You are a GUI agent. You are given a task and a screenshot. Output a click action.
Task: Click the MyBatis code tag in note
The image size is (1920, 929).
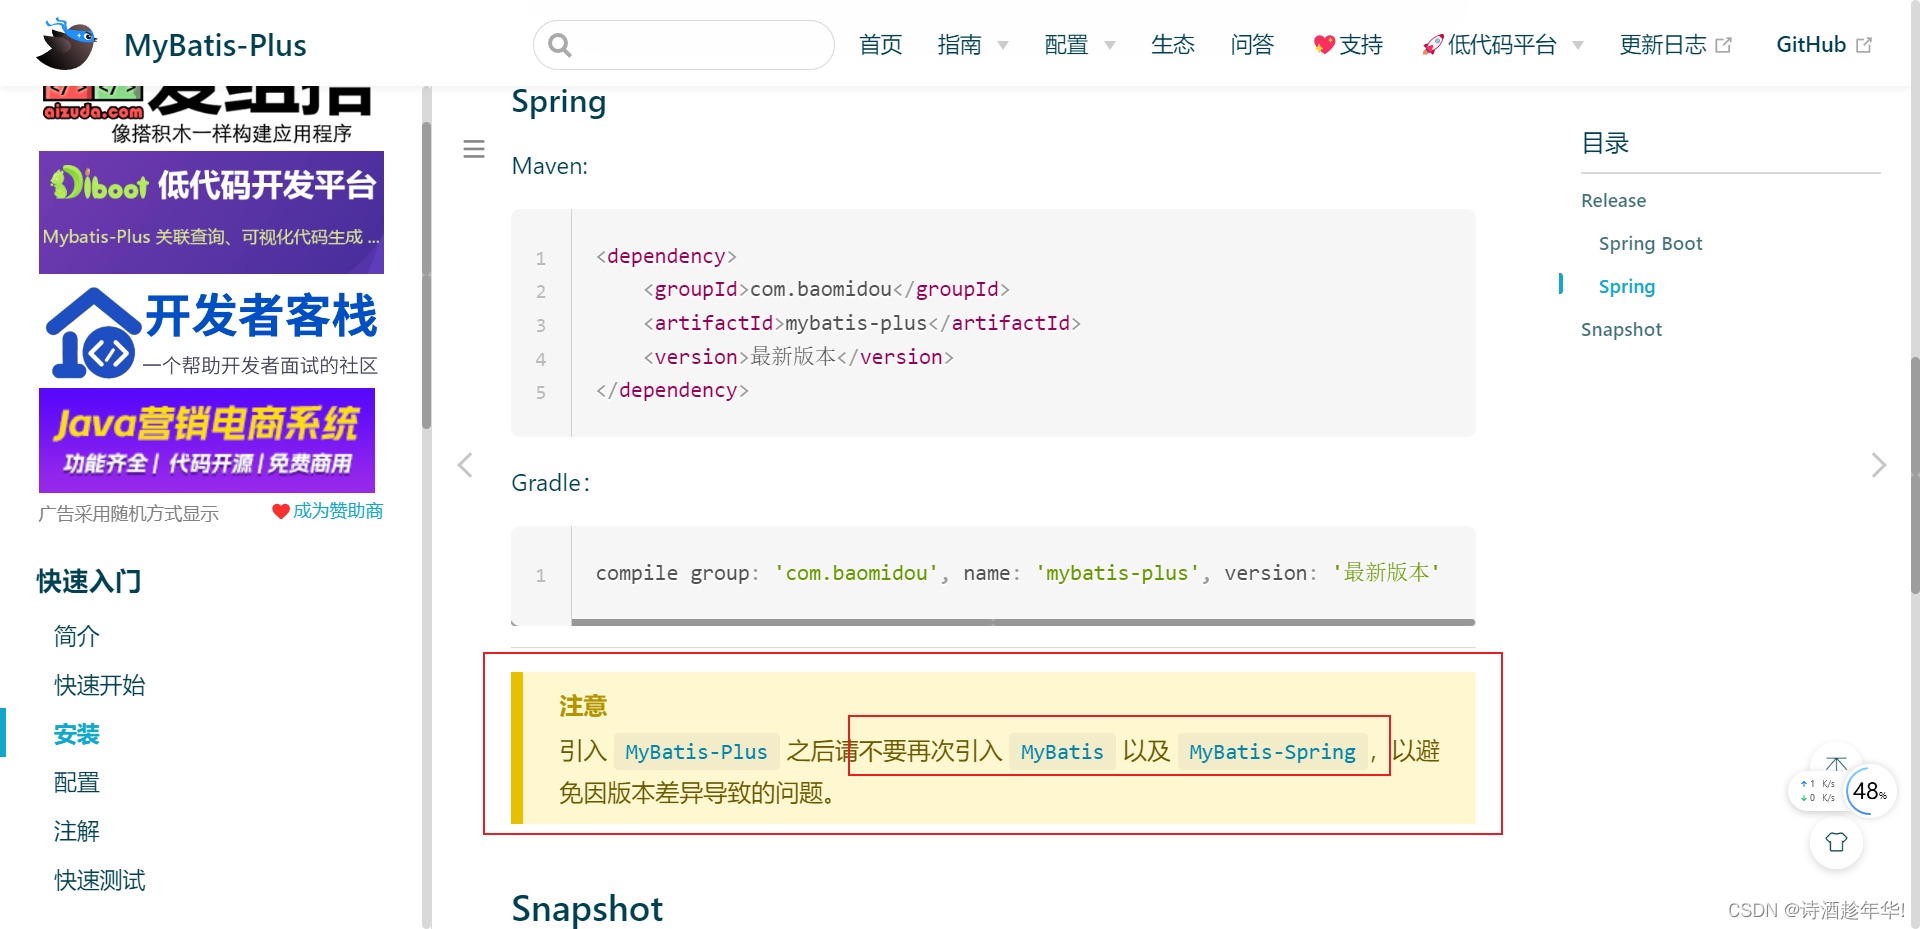pyautogui.click(x=1062, y=752)
